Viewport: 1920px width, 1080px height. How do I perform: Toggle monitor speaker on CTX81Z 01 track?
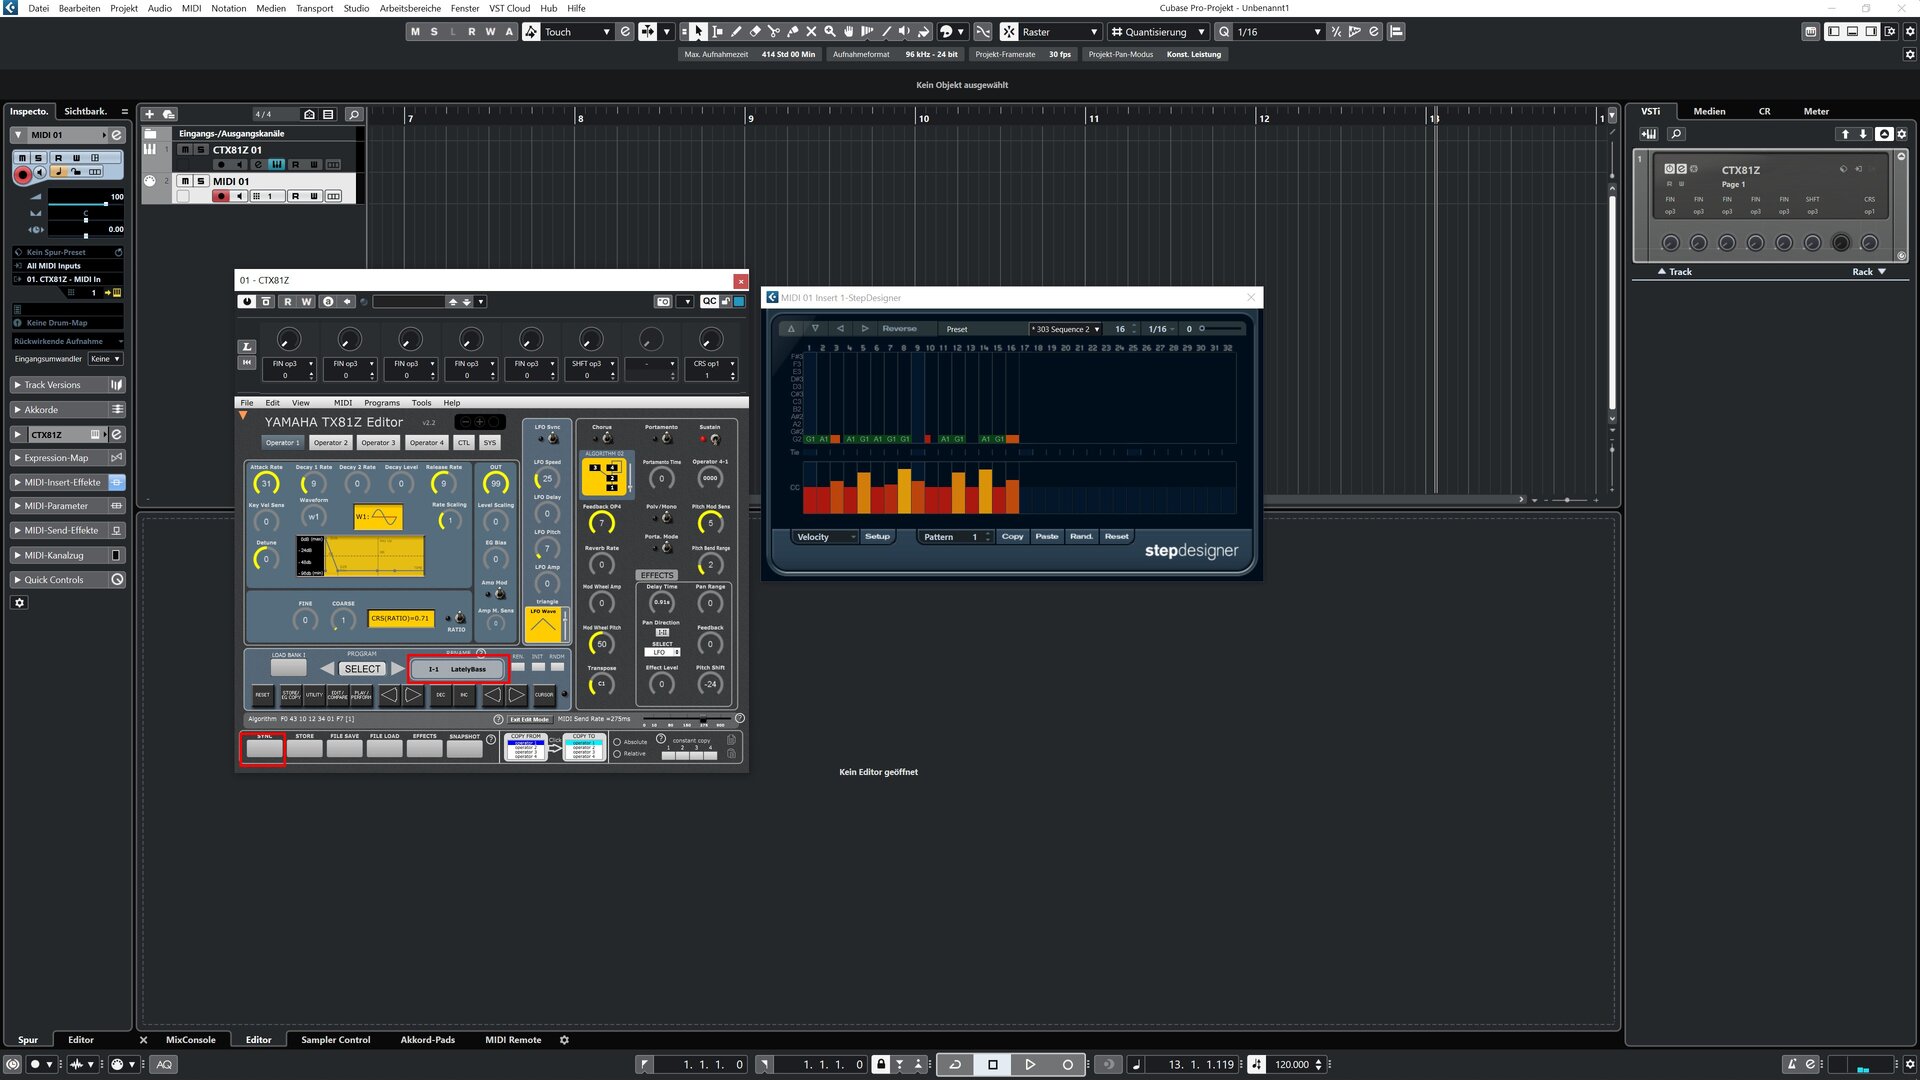pyautogui.click(x=240, y=164)
